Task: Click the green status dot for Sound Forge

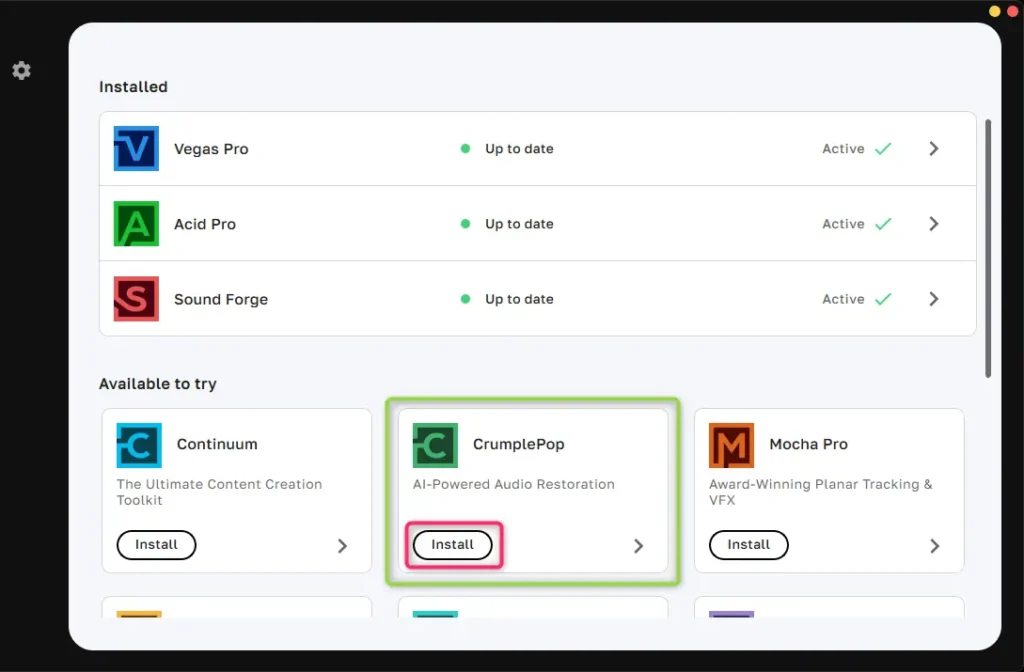Action: click(x=465, y=298)
